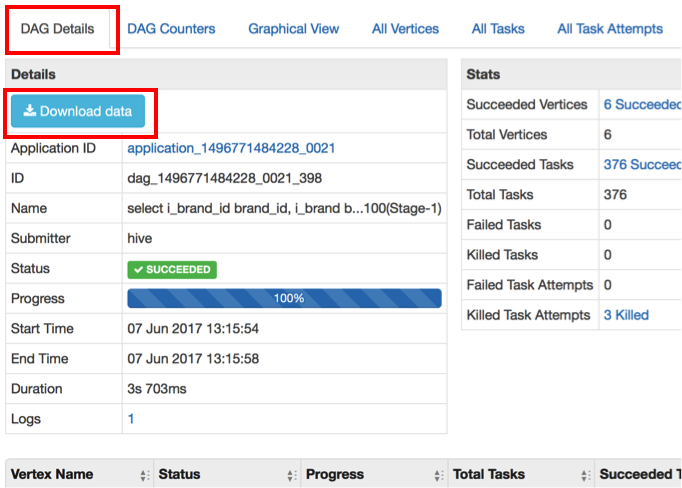Switch to the DAG Counters tab
Viewport: 682px width, 488px height.
[171, 29]
